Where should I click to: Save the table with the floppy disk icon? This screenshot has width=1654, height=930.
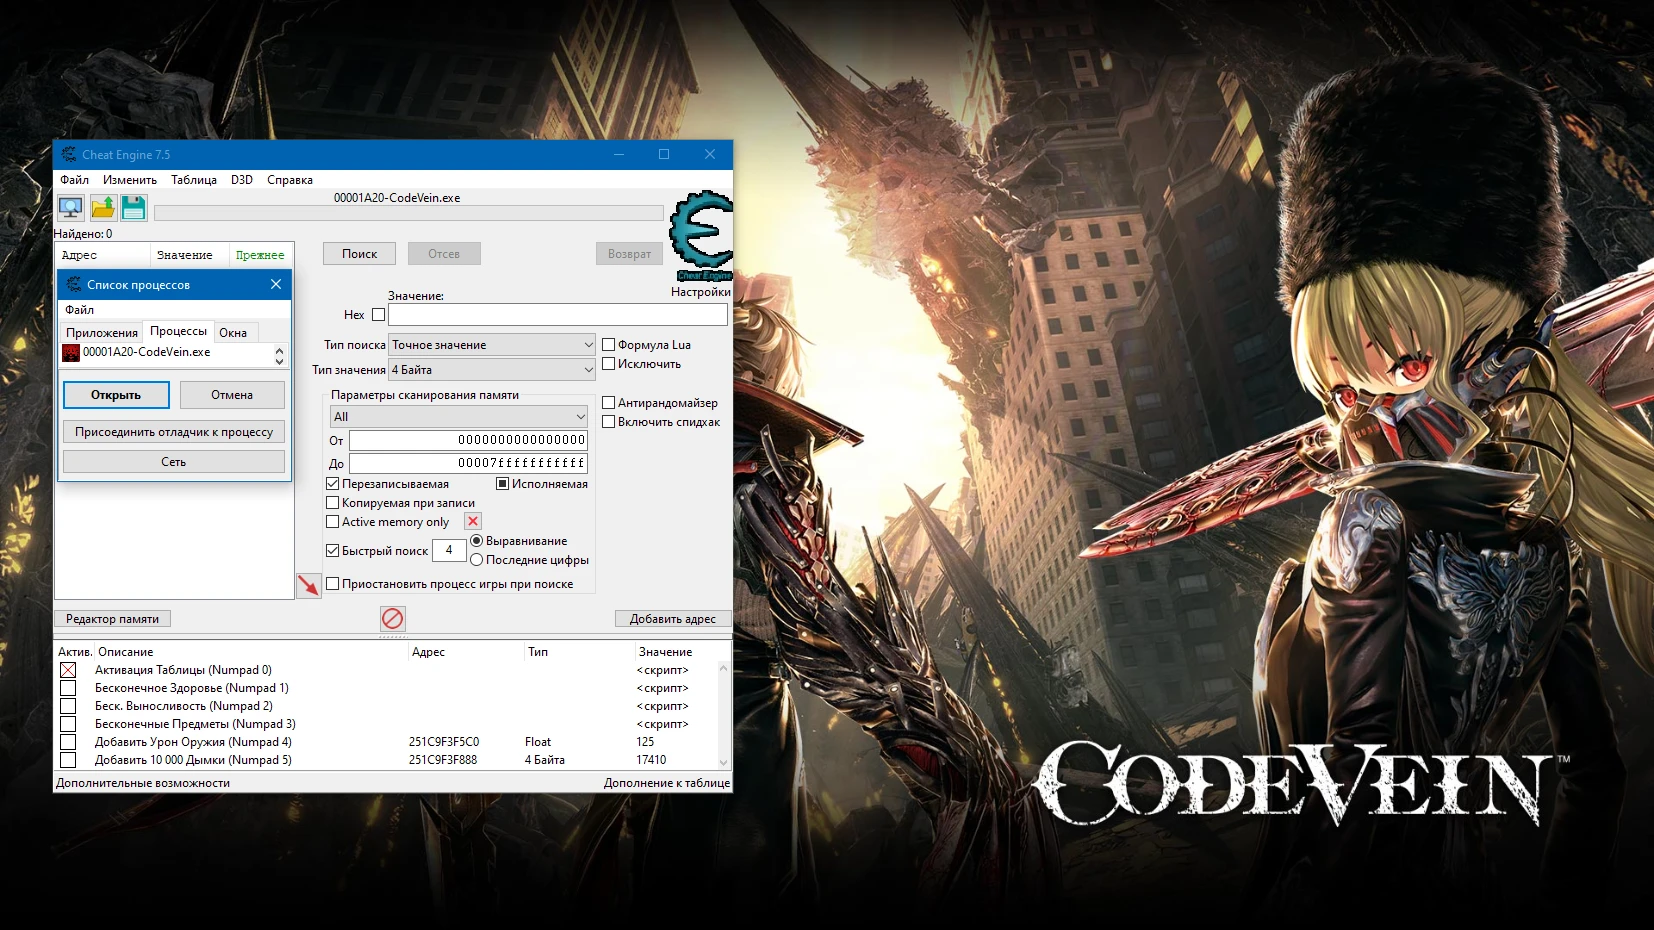tap(132, 207)
